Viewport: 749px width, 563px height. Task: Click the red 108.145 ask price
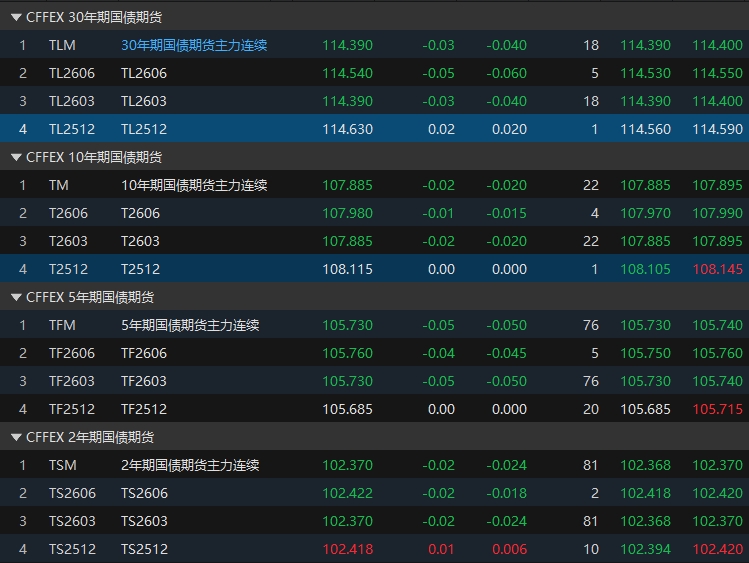(x=717, y=269)
